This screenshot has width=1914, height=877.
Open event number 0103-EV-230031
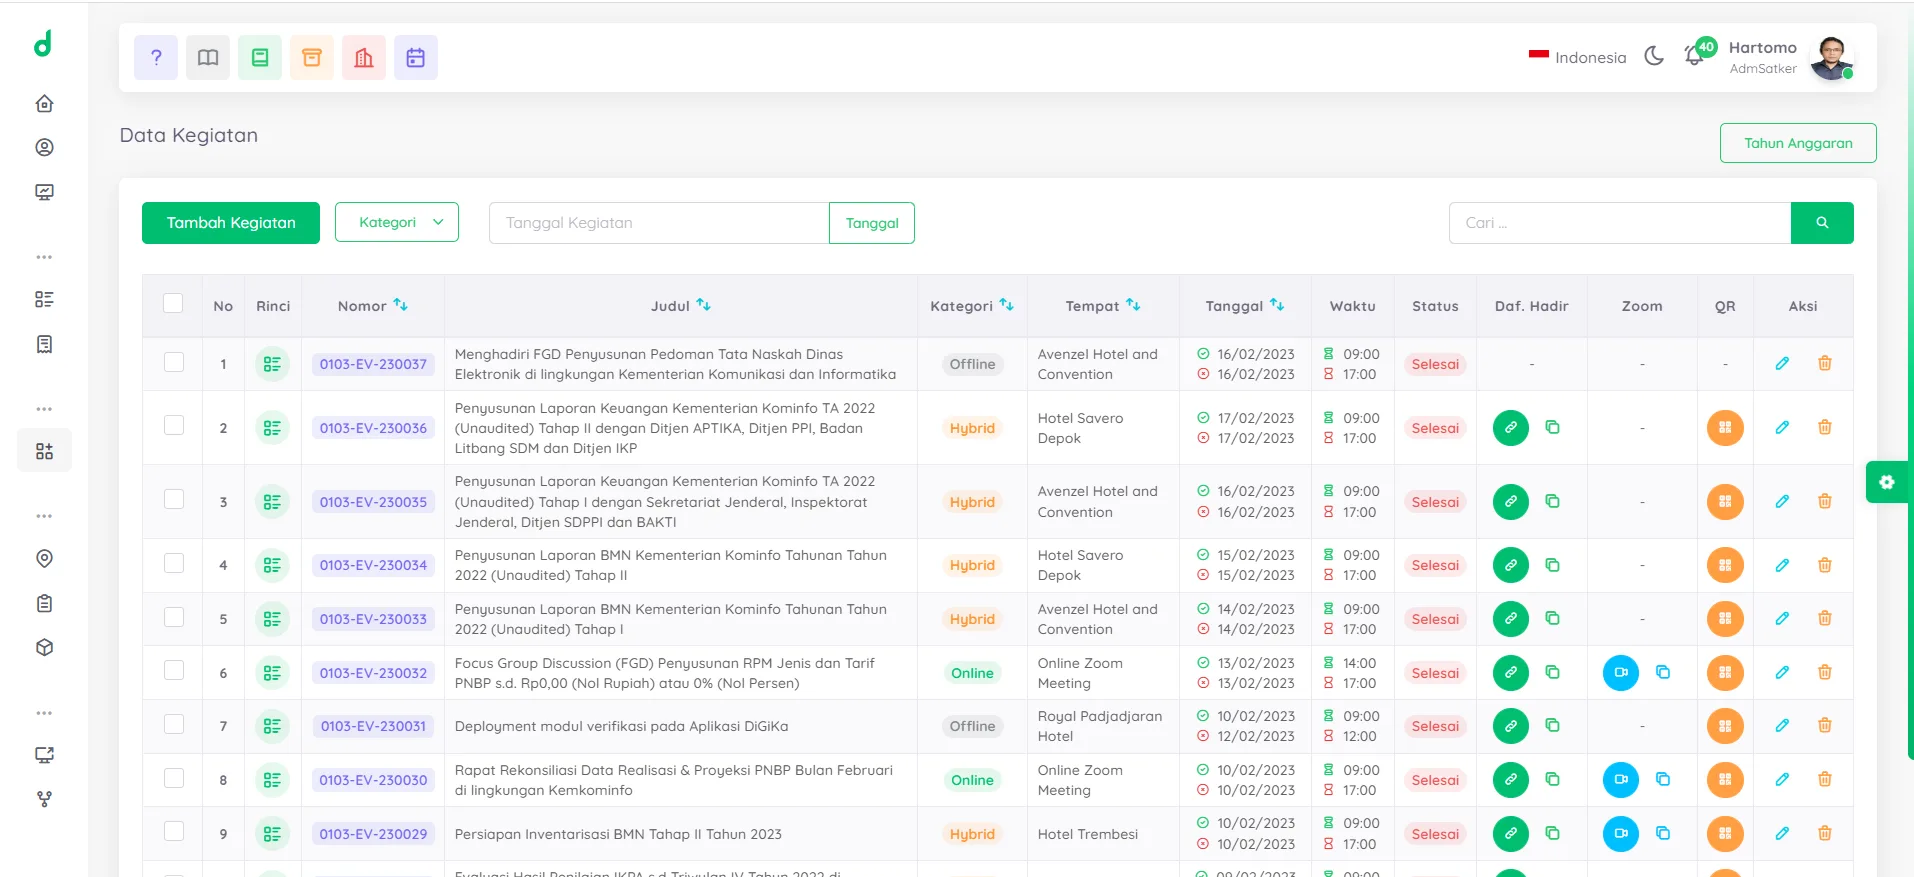(x=373, y=726)
